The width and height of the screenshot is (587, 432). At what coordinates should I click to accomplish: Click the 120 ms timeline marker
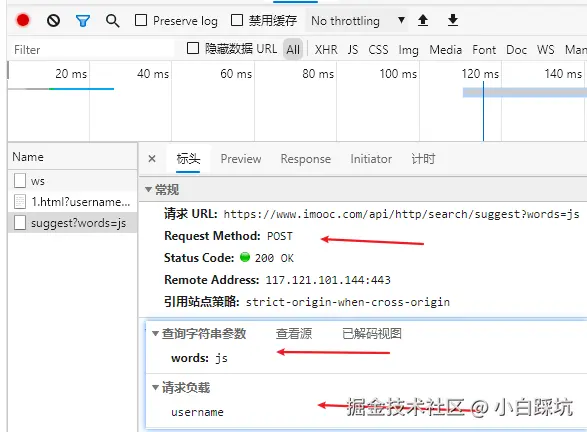point(480,73)
